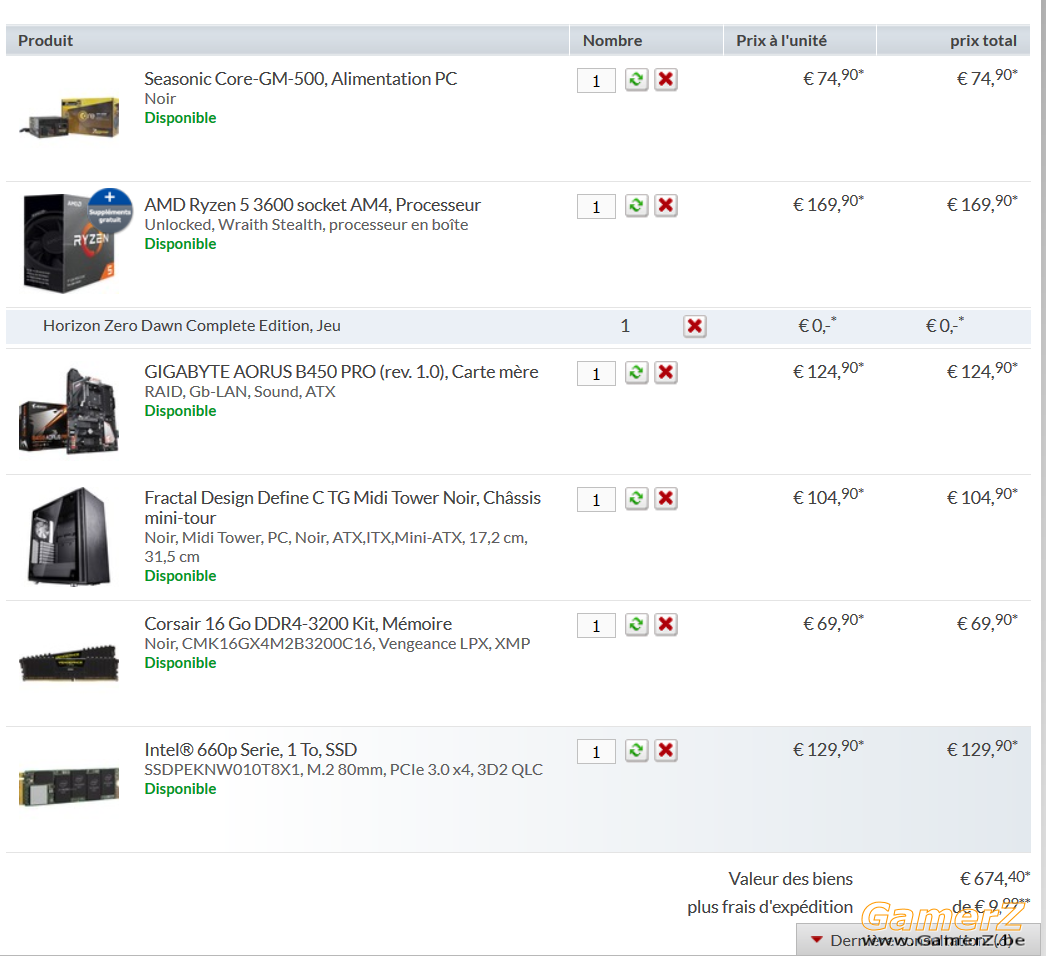Edit quantity field for Corsair 16 Go DDR4-3200
1046x956 pixels.
click(596, 626)
